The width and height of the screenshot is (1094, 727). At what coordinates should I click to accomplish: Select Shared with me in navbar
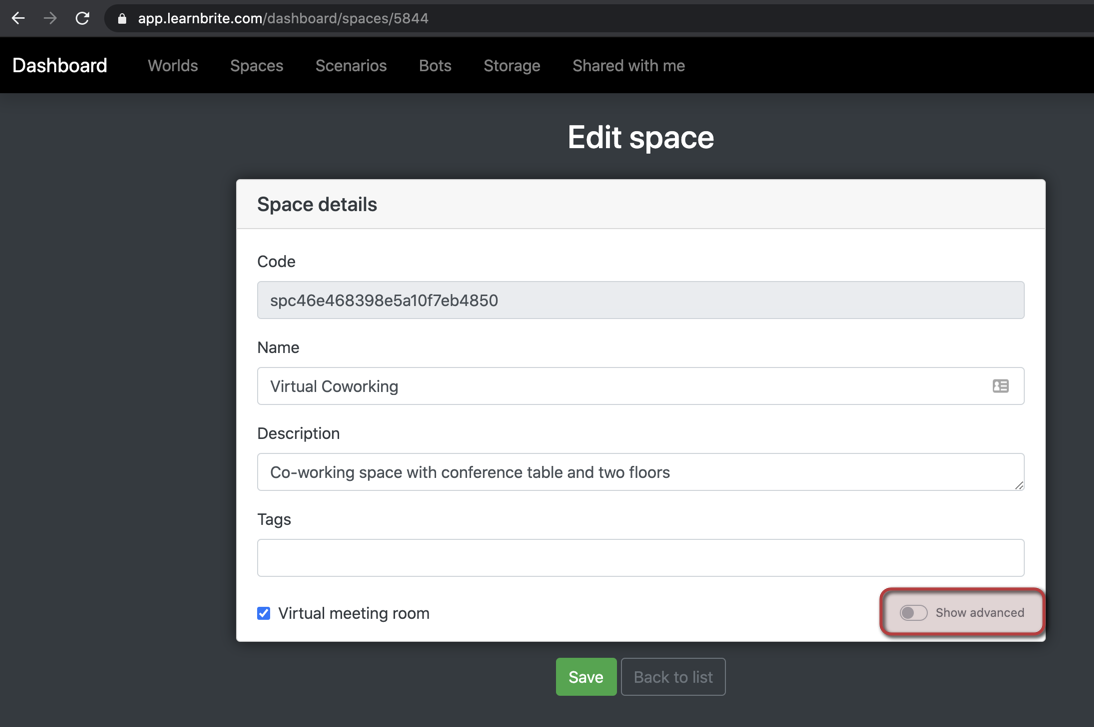tap(629, 66)
